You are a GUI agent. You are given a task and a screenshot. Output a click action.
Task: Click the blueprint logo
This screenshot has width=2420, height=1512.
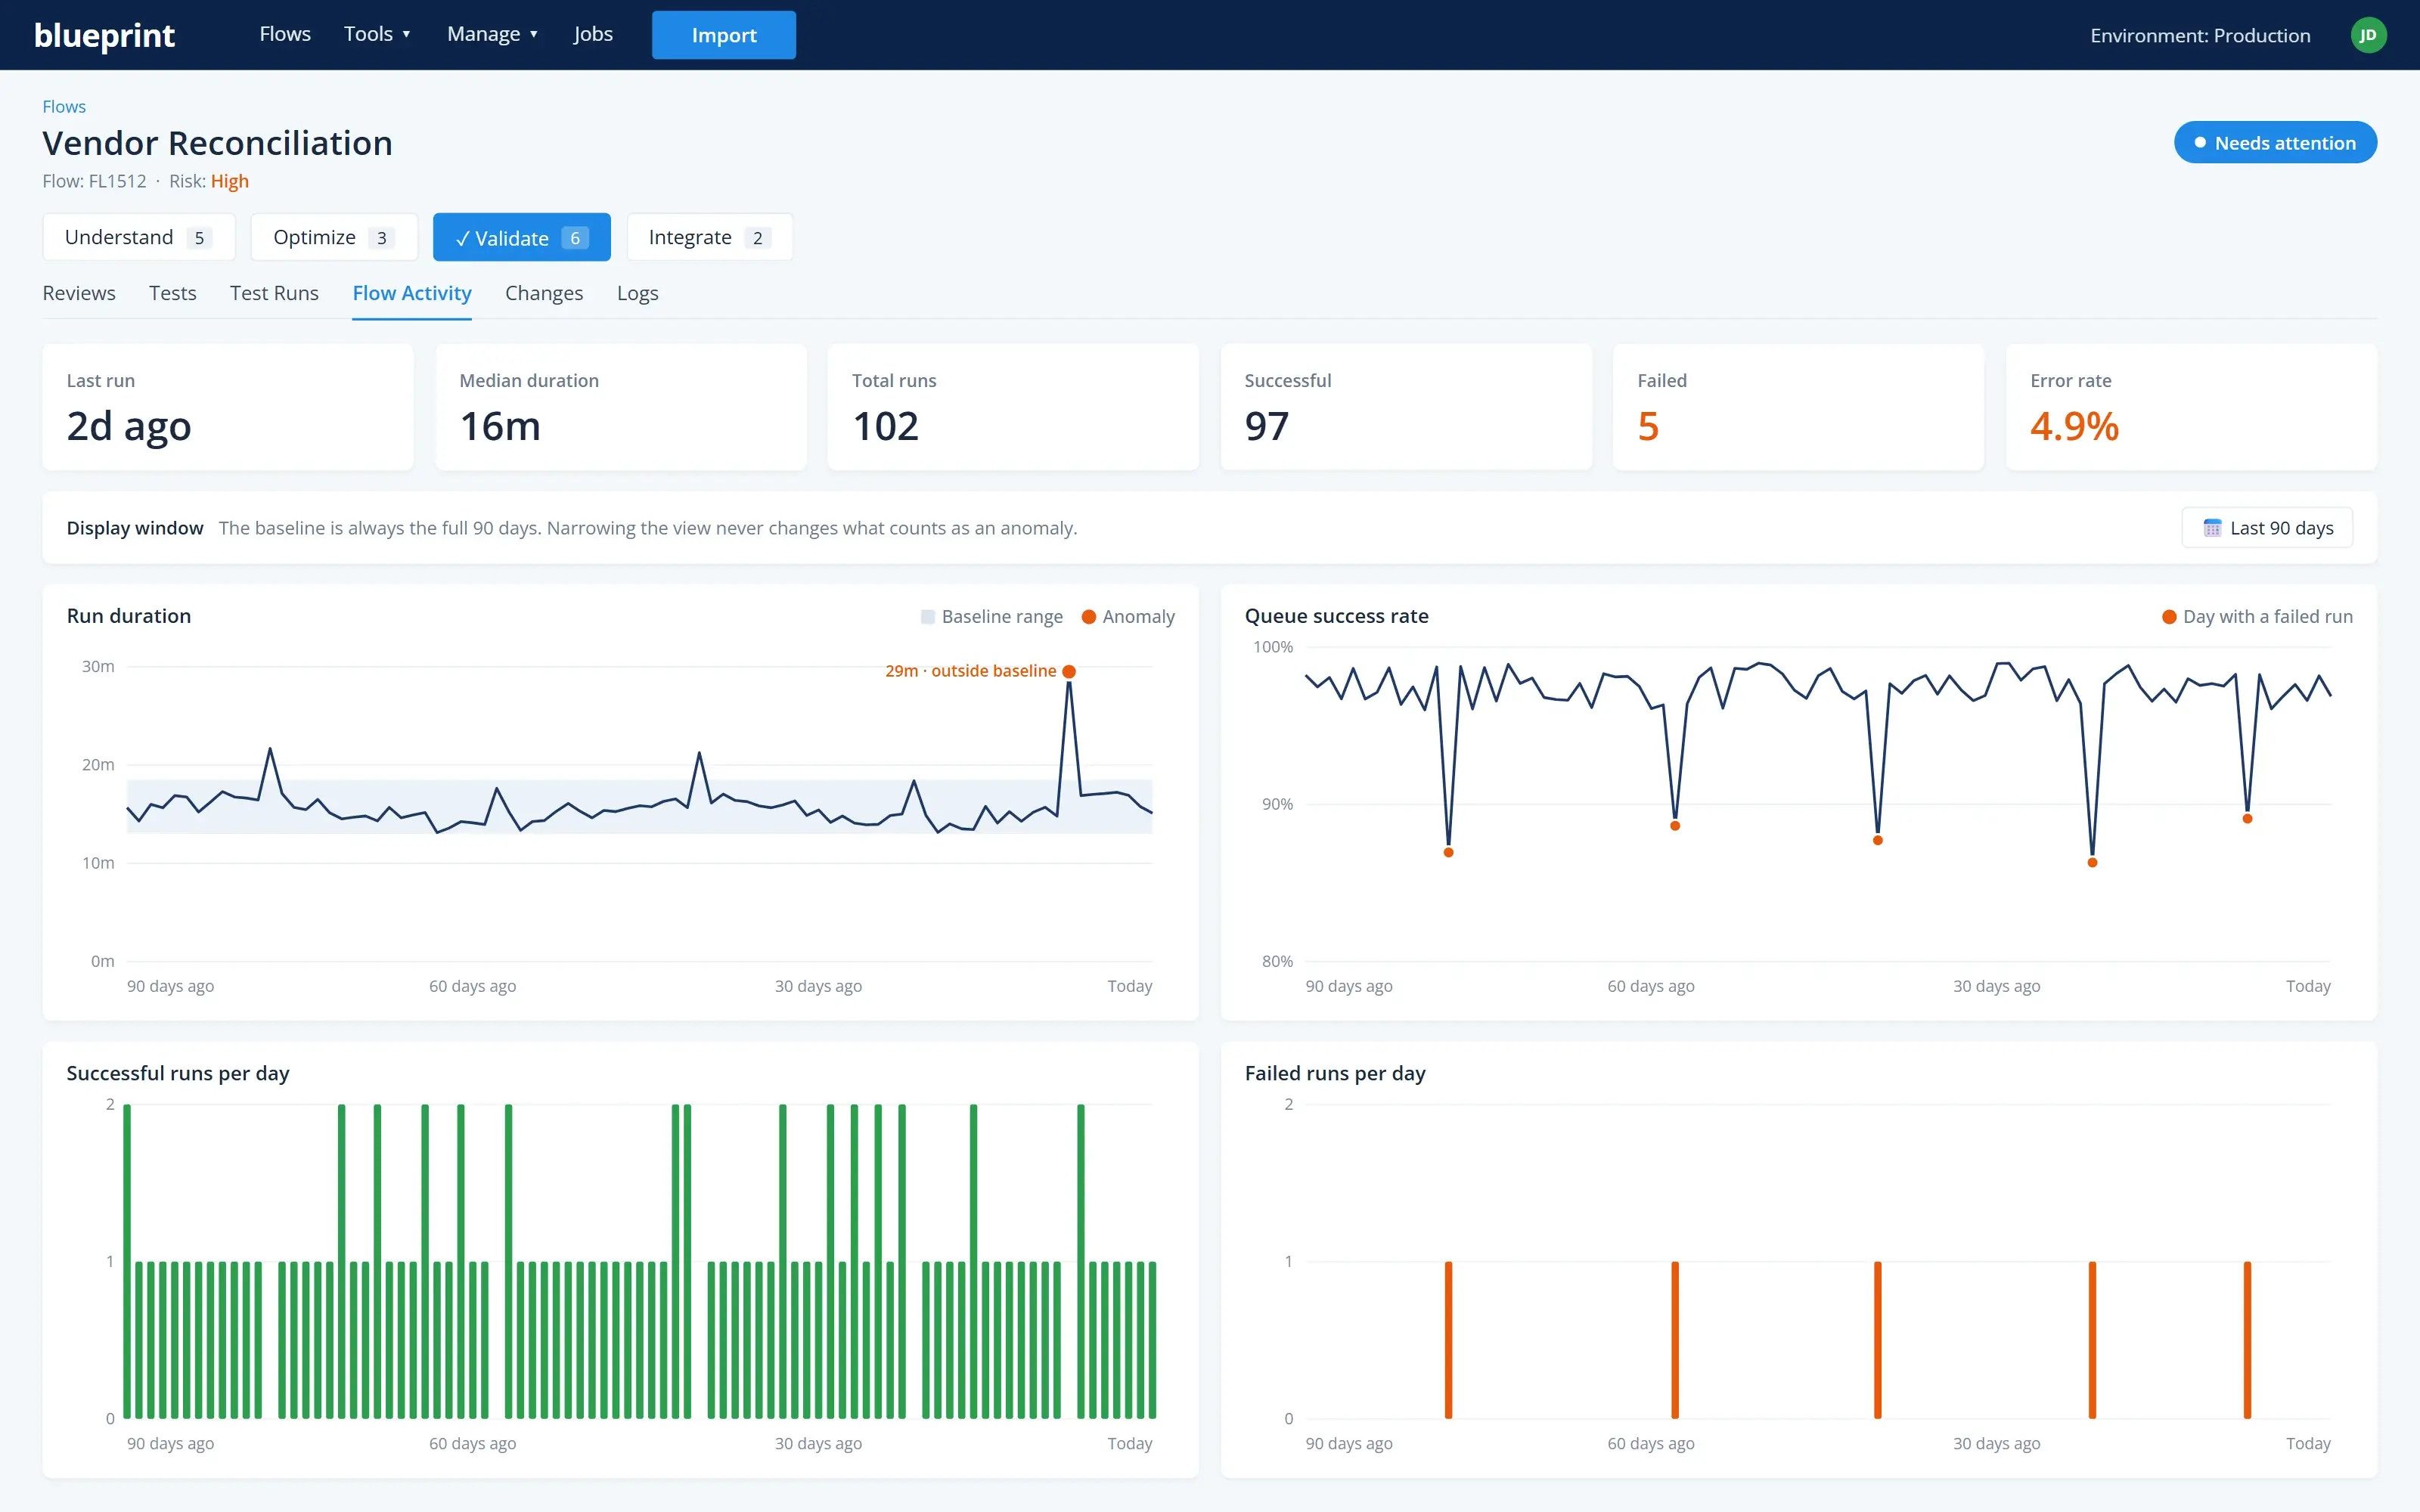[x=104, y=35]
